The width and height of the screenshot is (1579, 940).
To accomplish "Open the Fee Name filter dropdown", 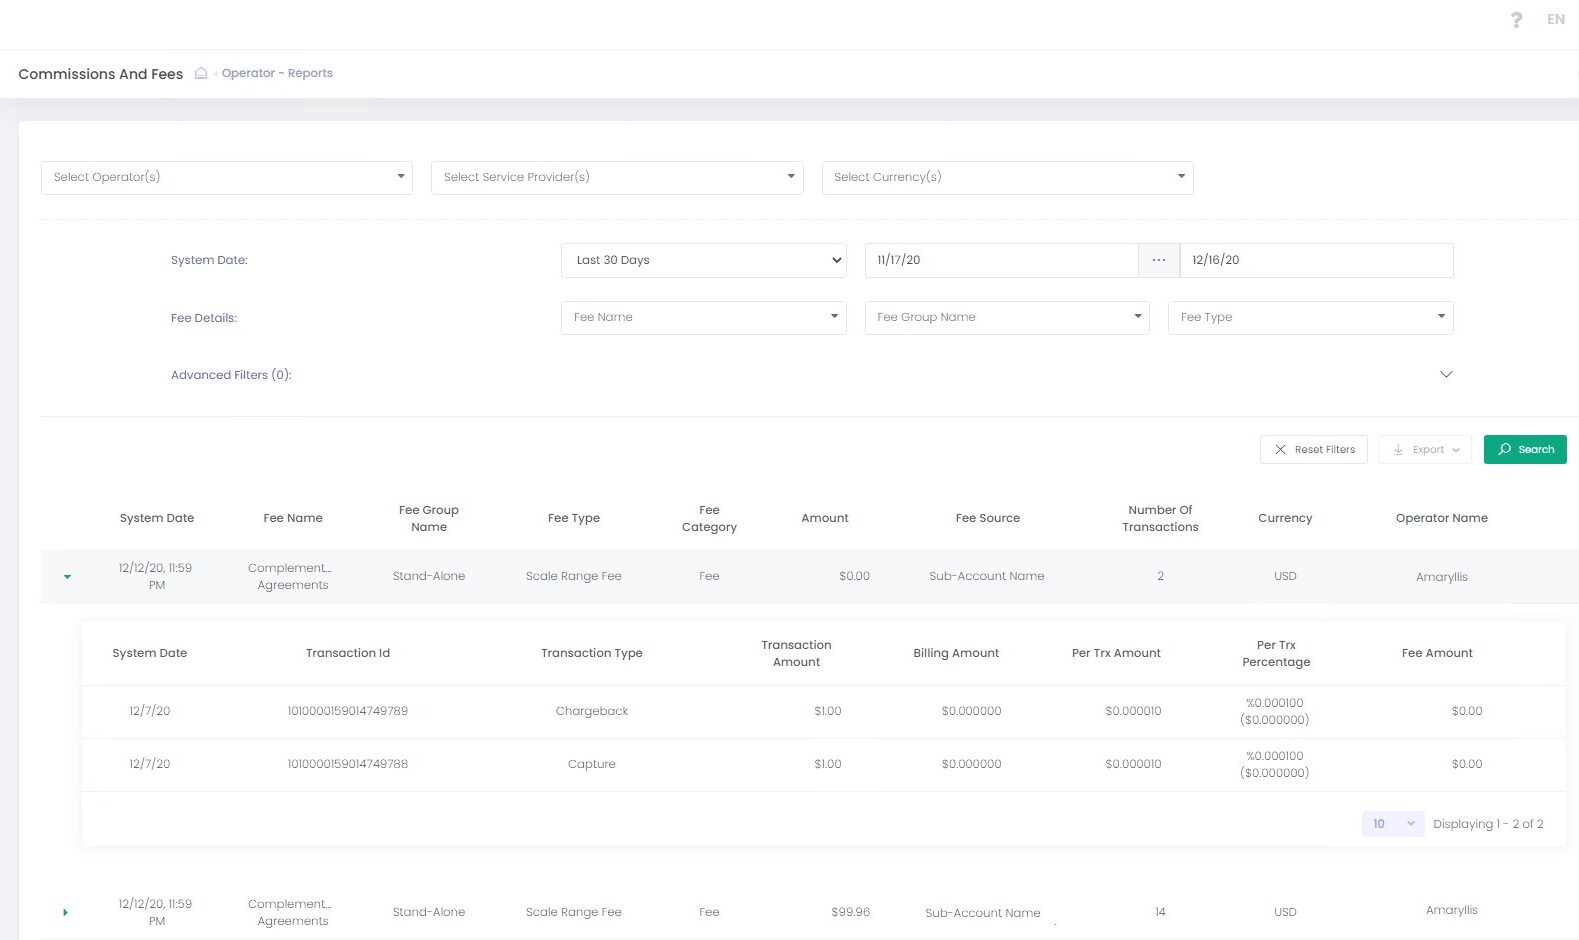I will click(703, 317).
